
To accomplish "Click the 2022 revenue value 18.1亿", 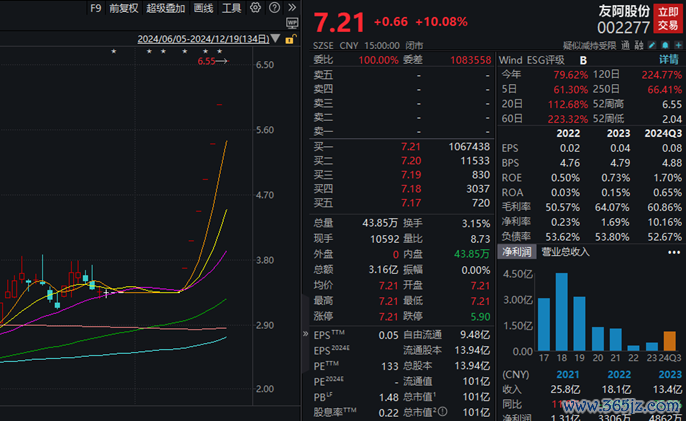I will tap(616, 389).
